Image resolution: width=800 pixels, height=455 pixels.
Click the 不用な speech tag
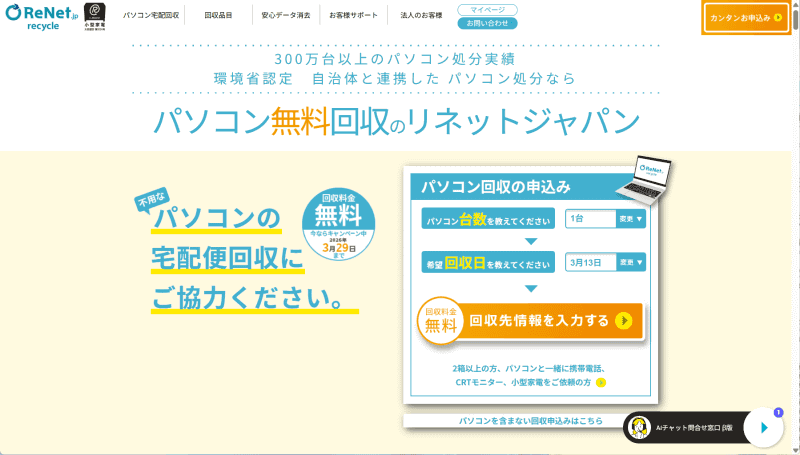point(152,199)
